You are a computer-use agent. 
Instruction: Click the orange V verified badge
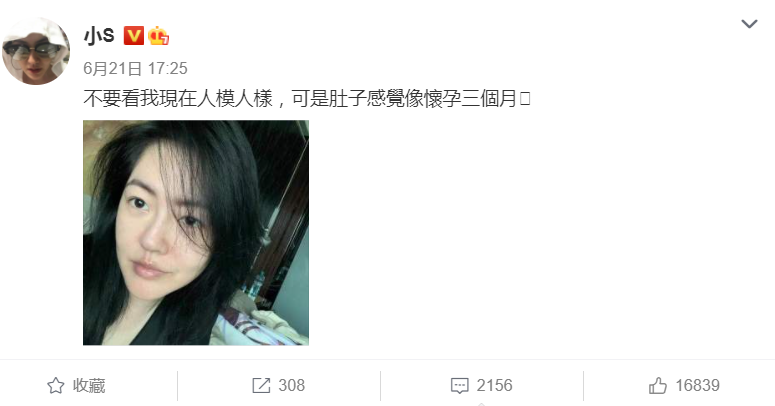pos(133,36)
